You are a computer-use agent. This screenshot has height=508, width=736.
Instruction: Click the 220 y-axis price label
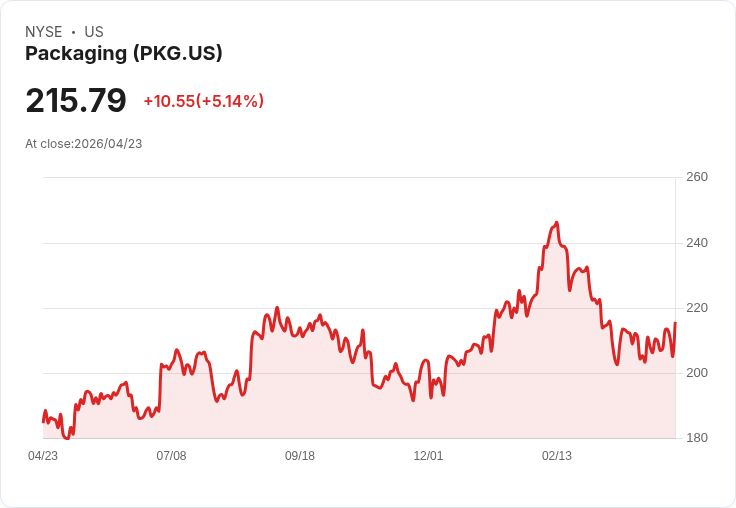pos(697,308)
